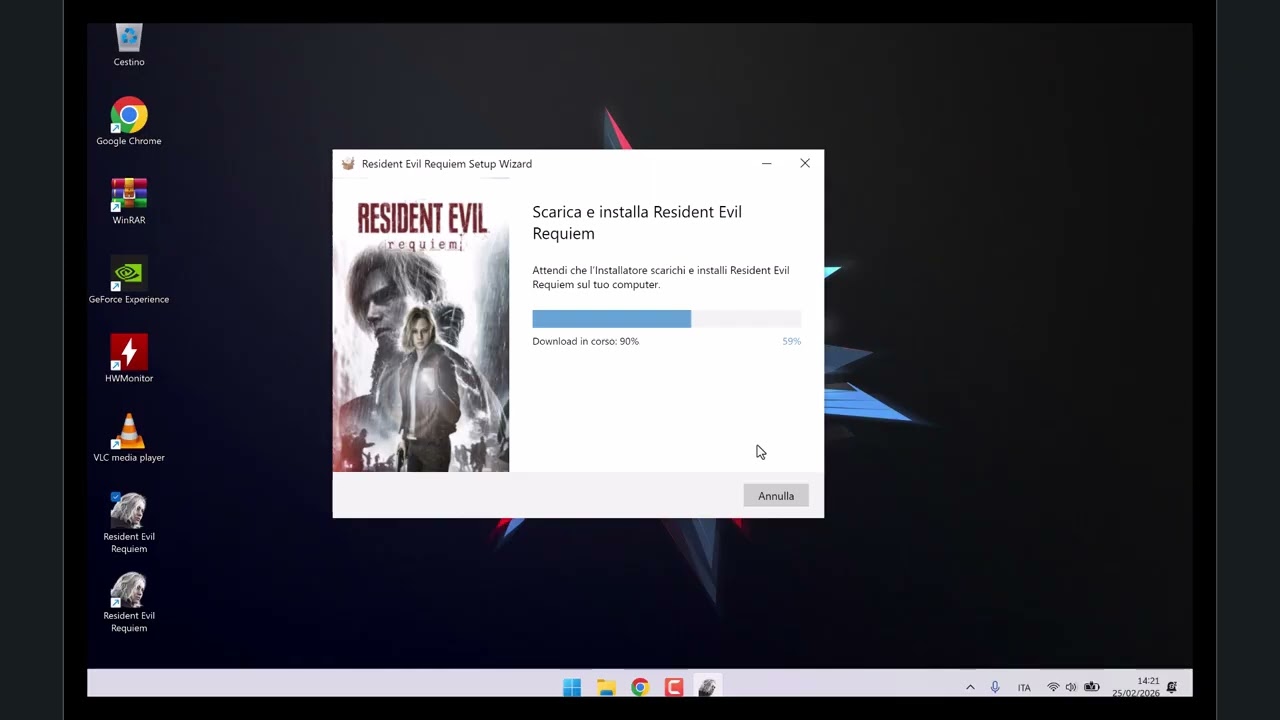
Task: Select the VLC media player desktop icon
Action: tap(129, 438)
